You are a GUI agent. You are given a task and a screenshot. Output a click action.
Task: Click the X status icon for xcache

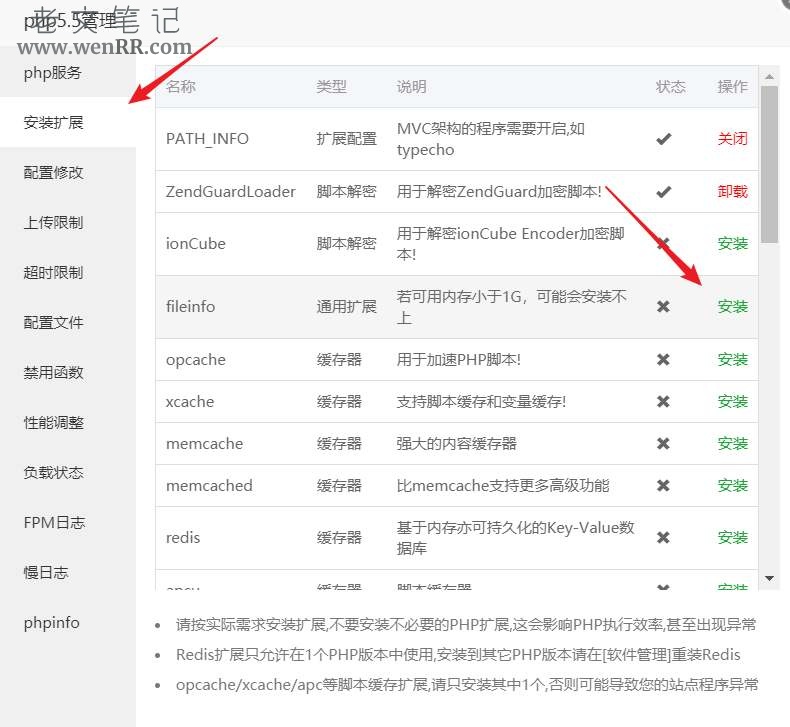pos(663,402)
